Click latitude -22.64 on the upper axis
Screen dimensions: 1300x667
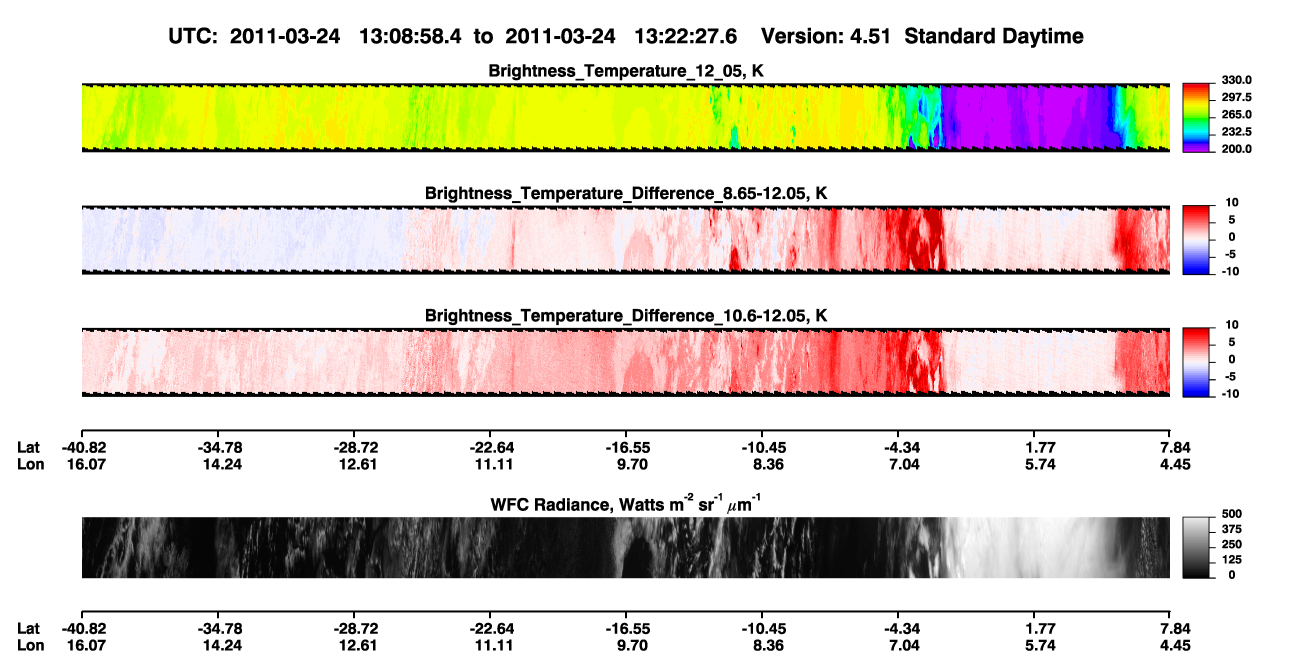pos(491,447)
